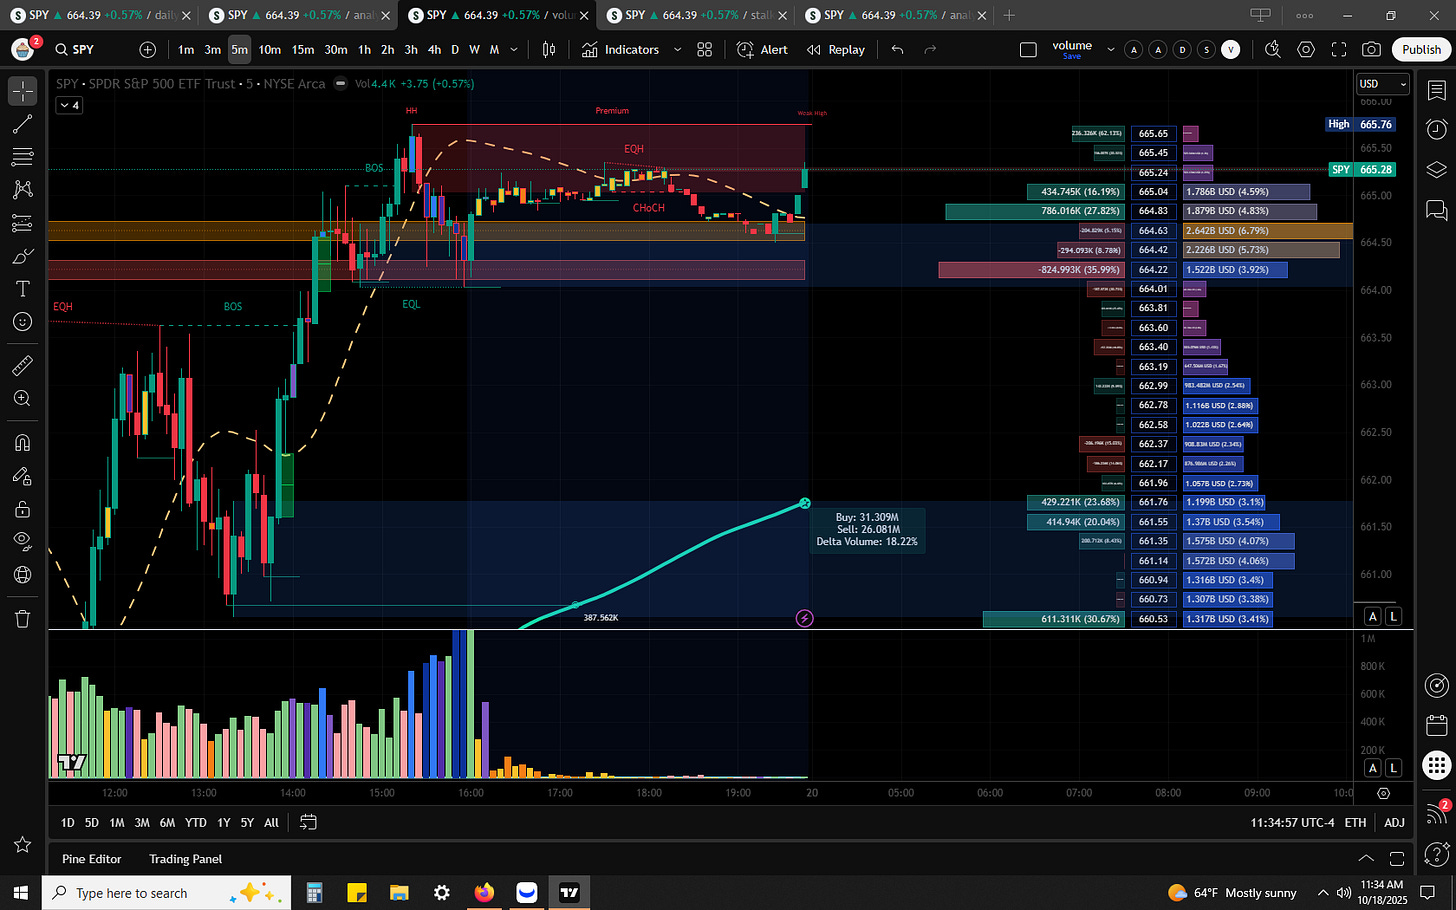Toggle log scale L on volume pane
The width and height of the screenshot is (1456, 910).
click(x=1393, y=768)
